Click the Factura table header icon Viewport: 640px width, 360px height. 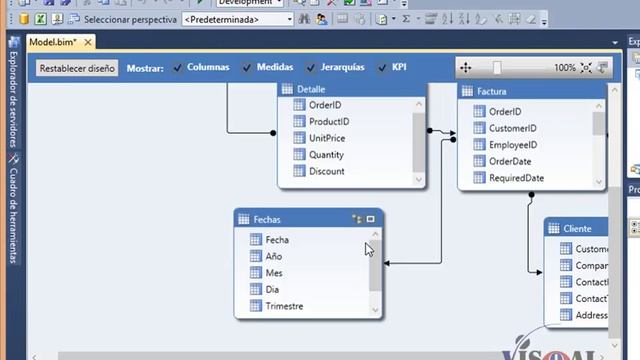pos(467,91)
